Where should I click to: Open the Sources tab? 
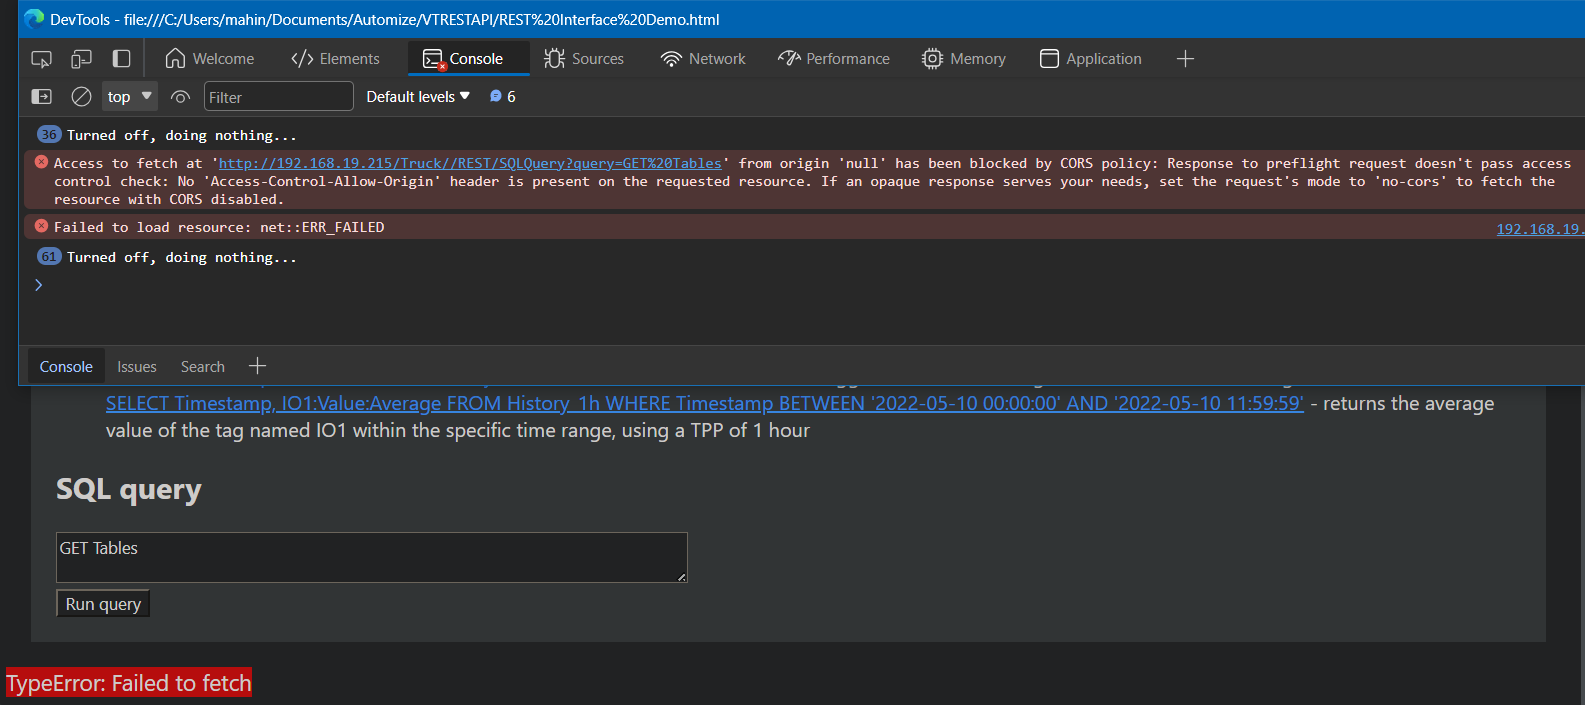tap(584, 59)
